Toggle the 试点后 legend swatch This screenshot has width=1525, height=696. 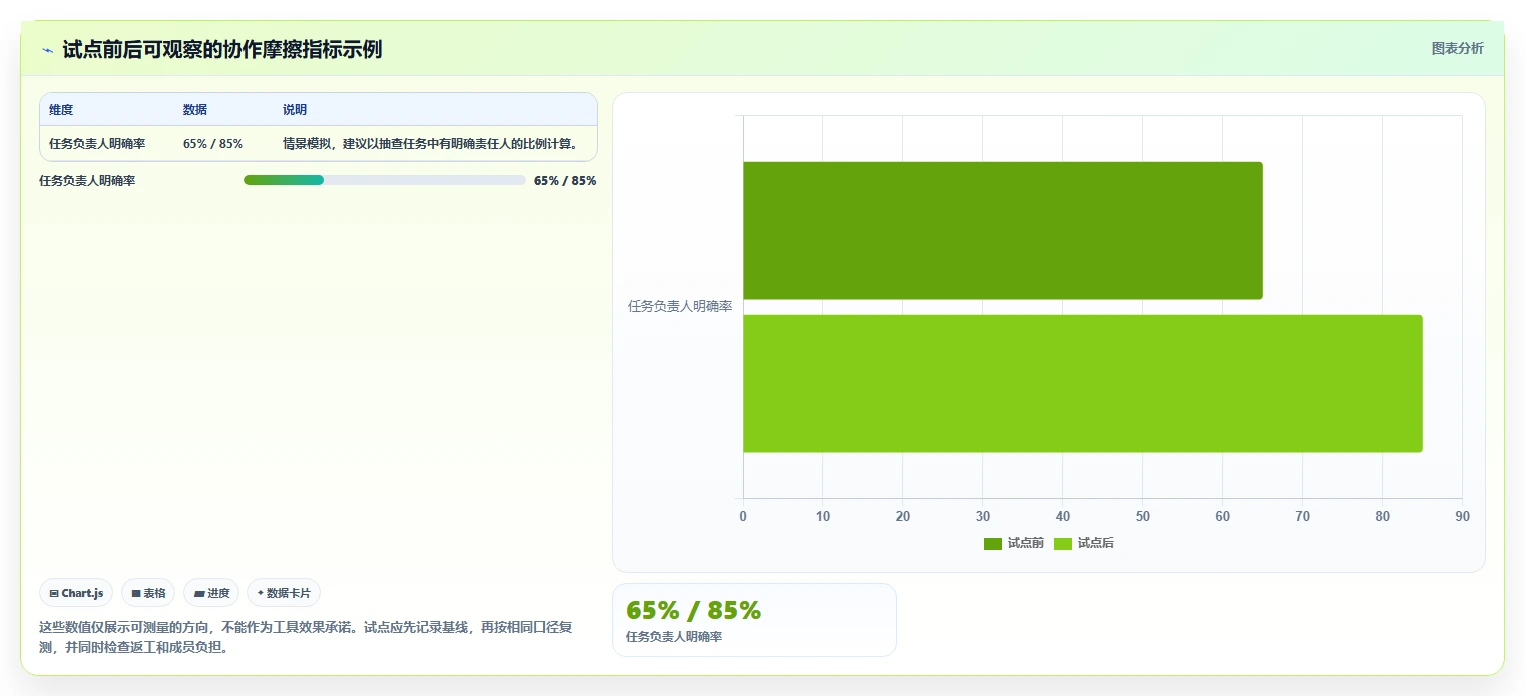pyautogui.click(x=1063, y=543)
